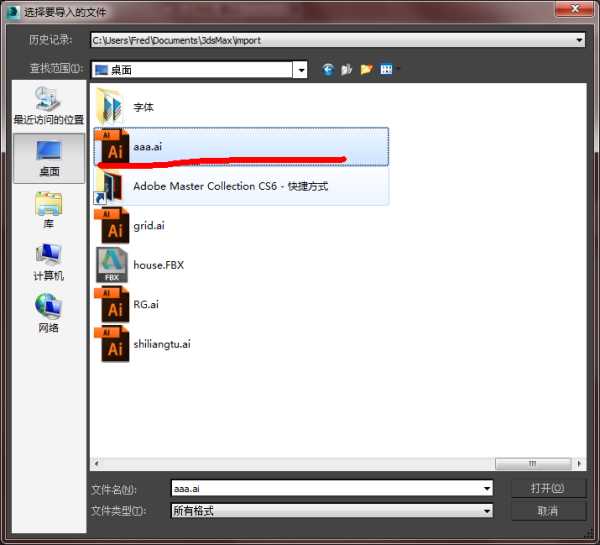The image size is (600, 545).
Task: Select the grid.ai file
Action: click(148, 226)
